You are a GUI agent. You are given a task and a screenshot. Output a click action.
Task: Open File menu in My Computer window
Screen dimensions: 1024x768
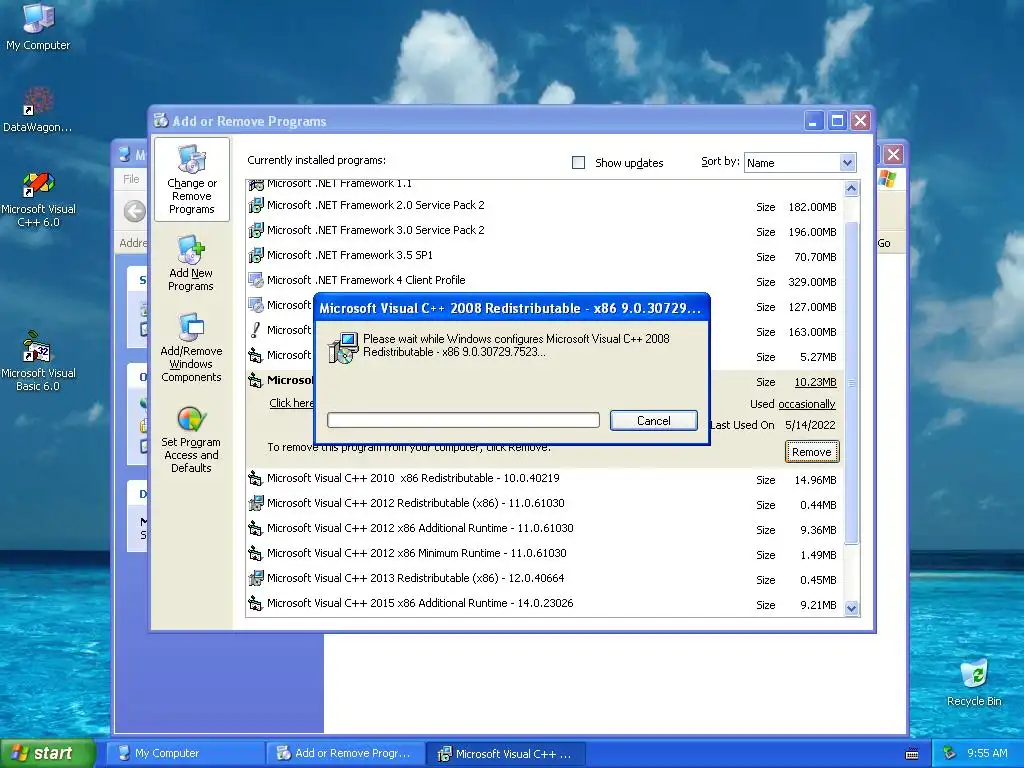pyautogui.click(x=131, y=179)
